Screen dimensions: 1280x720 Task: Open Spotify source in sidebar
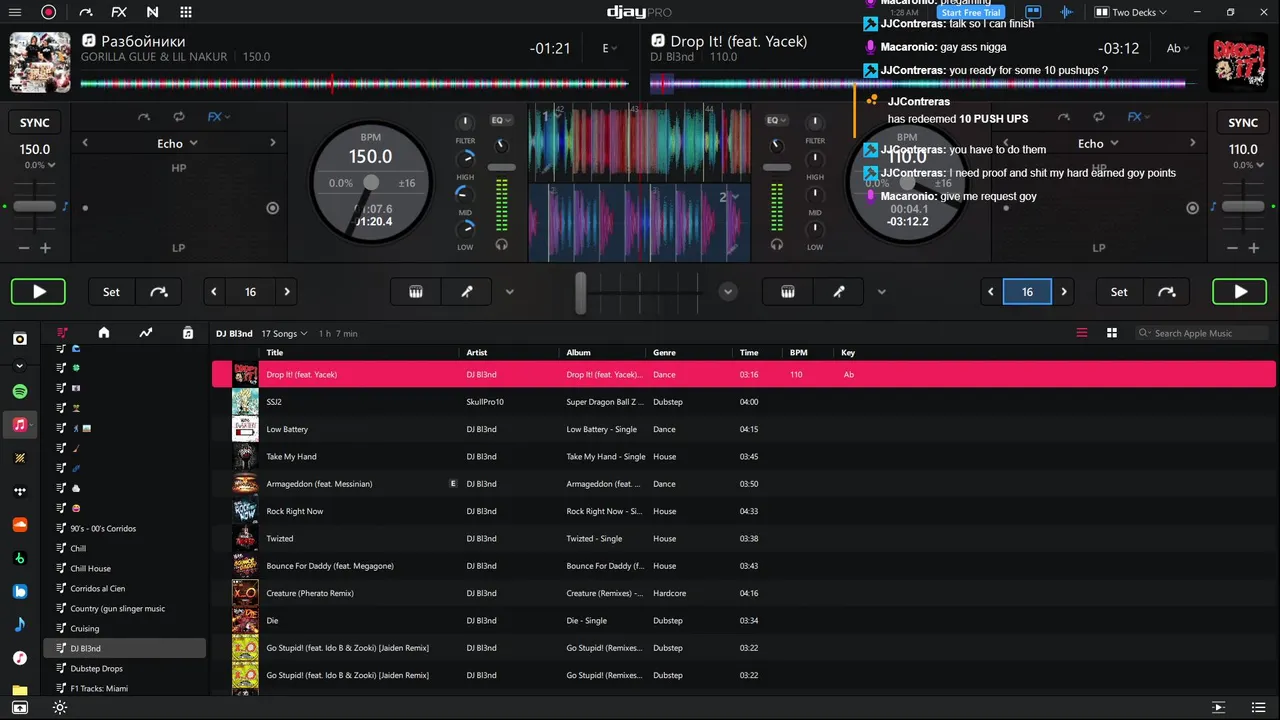pos(19,391)
